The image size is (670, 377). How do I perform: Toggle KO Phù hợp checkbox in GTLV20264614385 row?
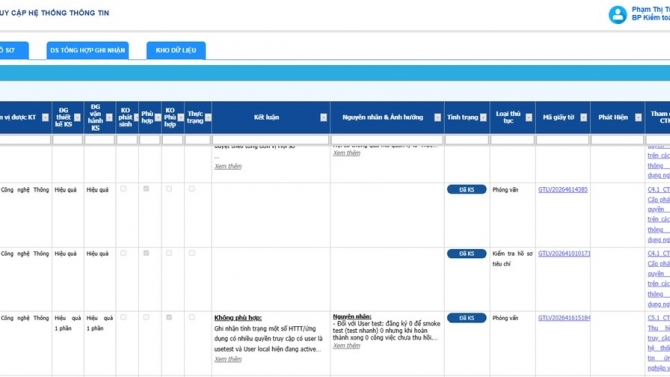tap(169, 188)
